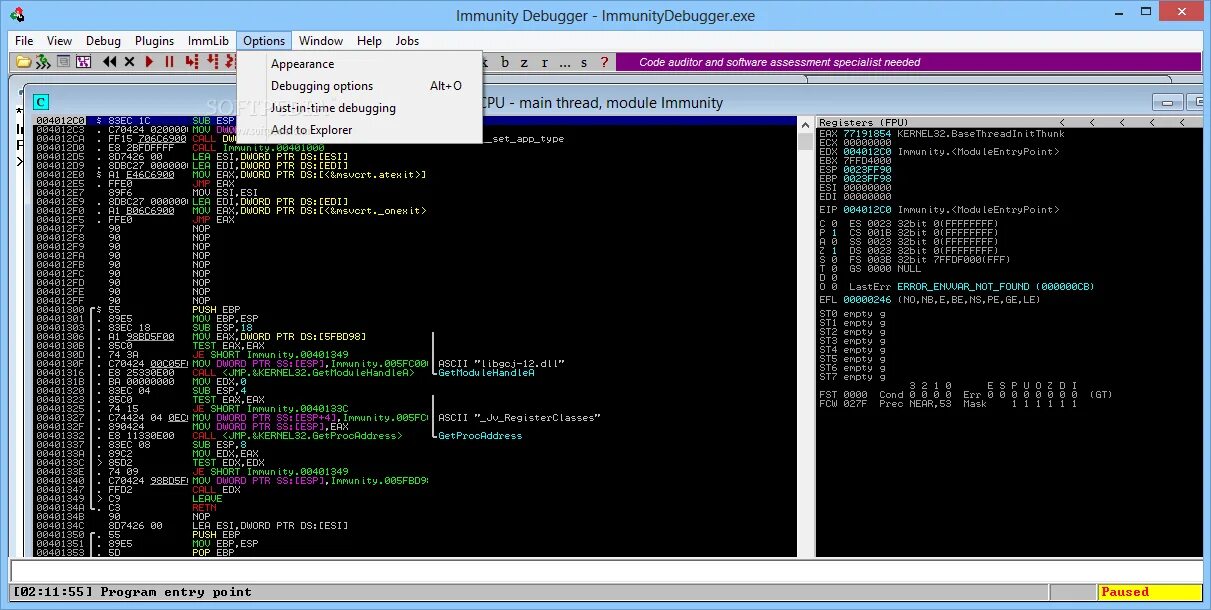Open the File menu
The height and width of the screenshot is (610, 1211).
click(24, 41)
